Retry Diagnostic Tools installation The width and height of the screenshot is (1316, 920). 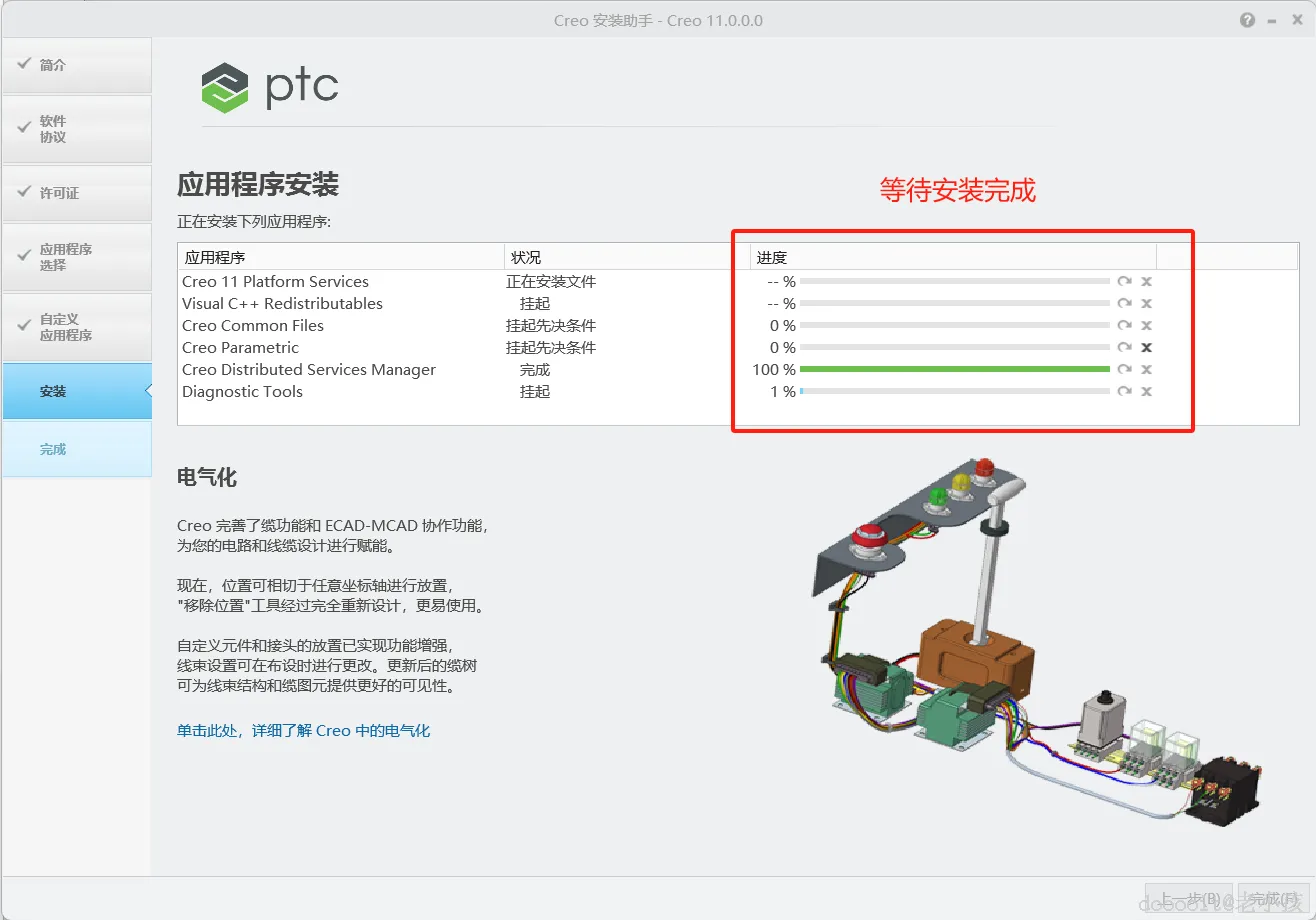(1125, 392)
